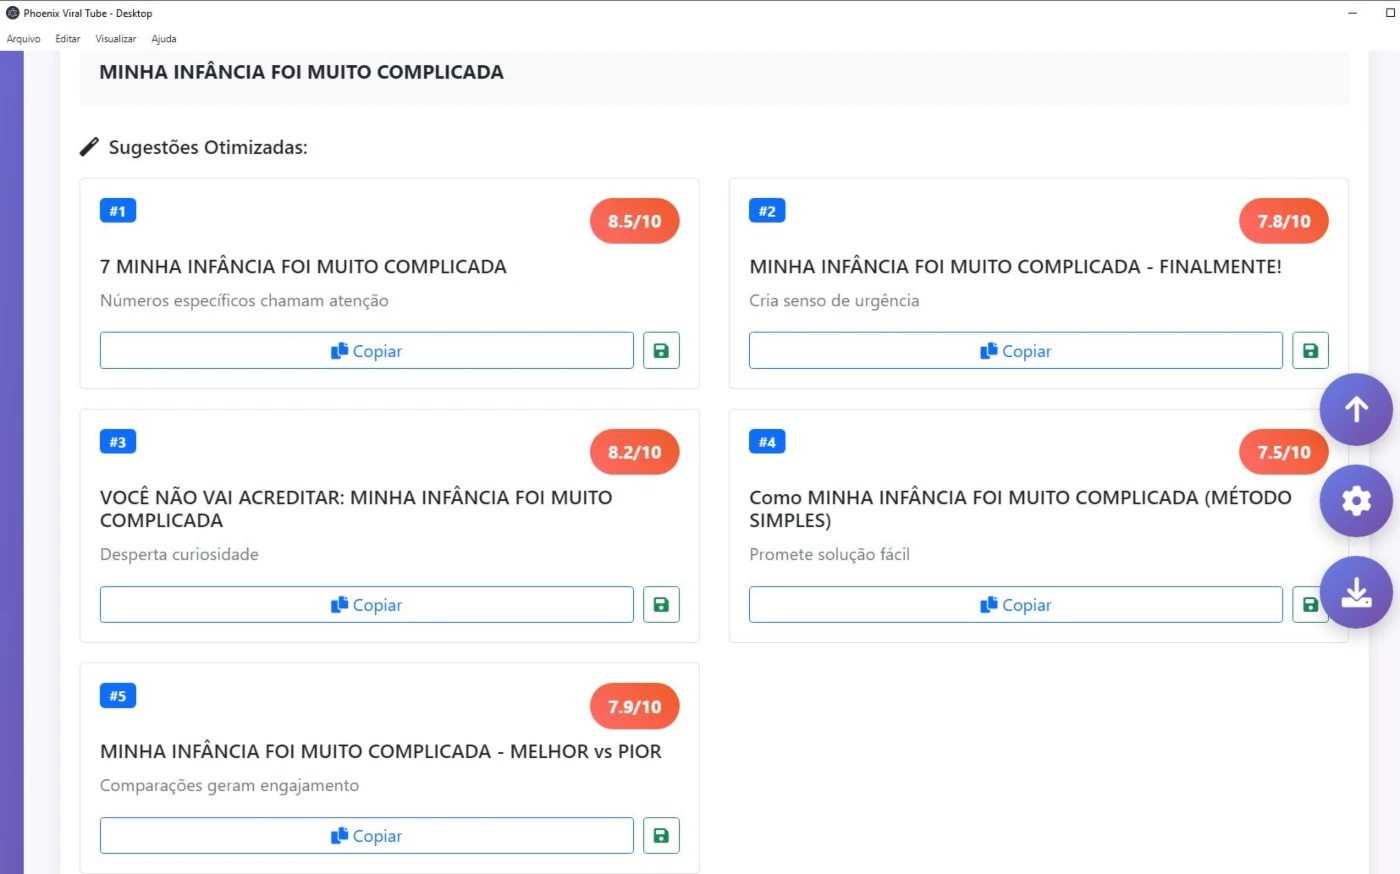The image size is (1400, 874).
Task: Copy the 'MELHOR vs PIOR' title suggestion
Action: [367, 835]
